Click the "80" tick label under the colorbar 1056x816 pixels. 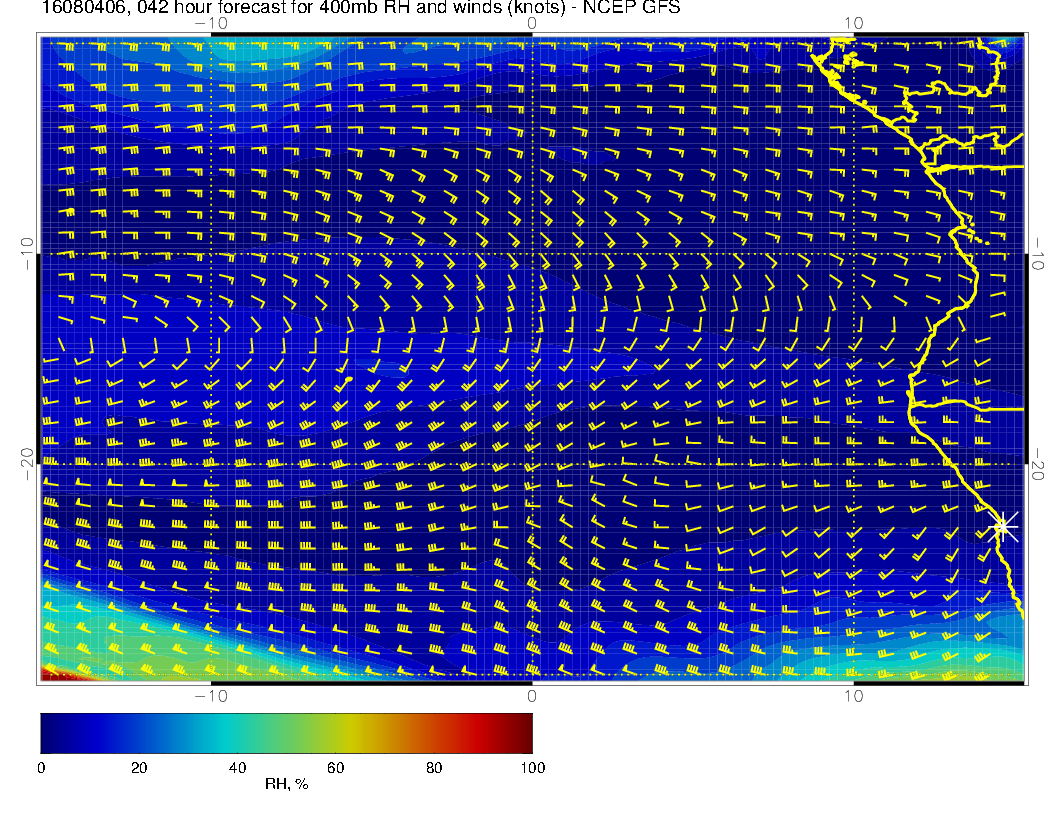coord(433,767)
